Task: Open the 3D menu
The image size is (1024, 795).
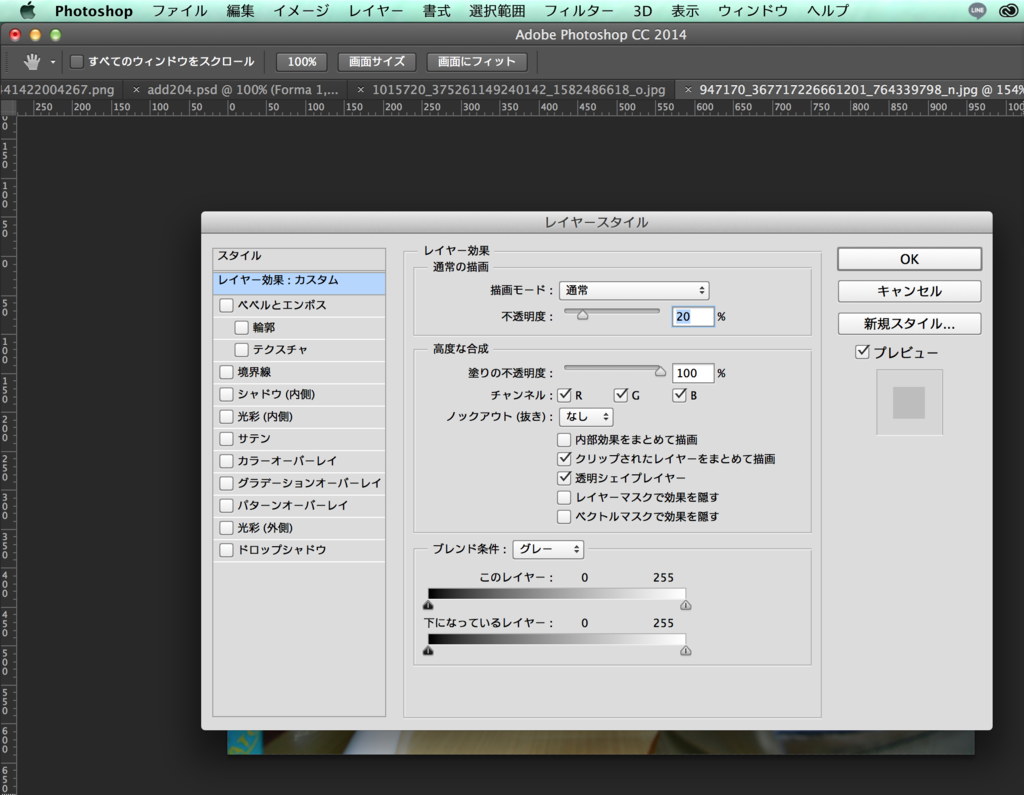Action: point(643,10)
